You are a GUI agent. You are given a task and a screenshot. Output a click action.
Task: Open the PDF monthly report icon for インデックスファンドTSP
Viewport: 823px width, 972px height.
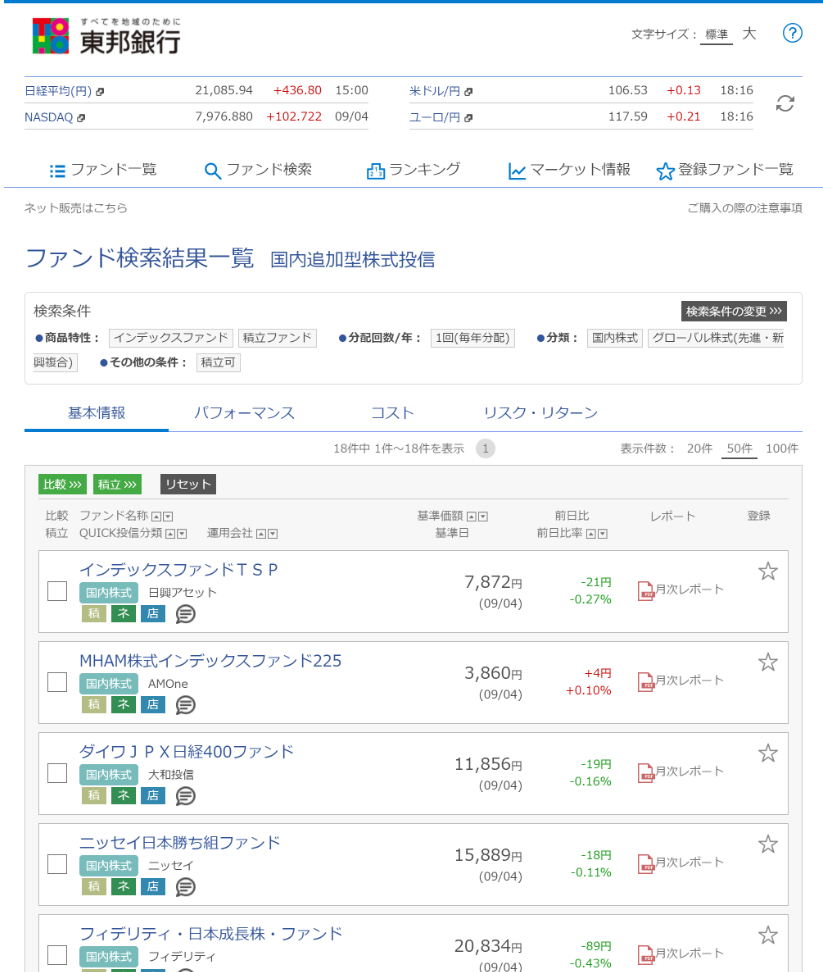coord(646,591)
